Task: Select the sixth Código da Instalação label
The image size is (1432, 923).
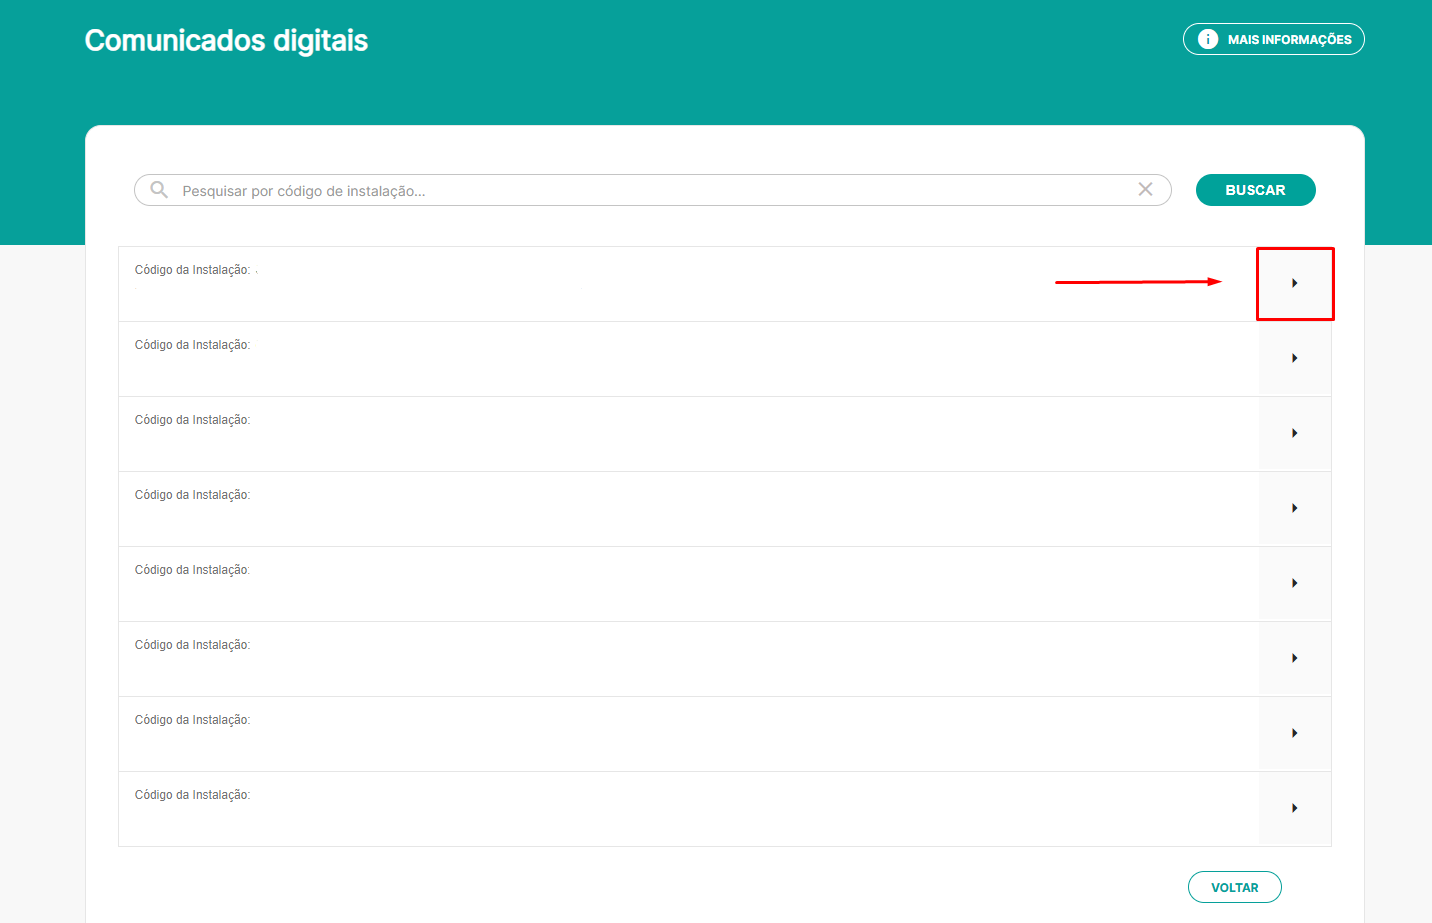Action: coord(192,645)
